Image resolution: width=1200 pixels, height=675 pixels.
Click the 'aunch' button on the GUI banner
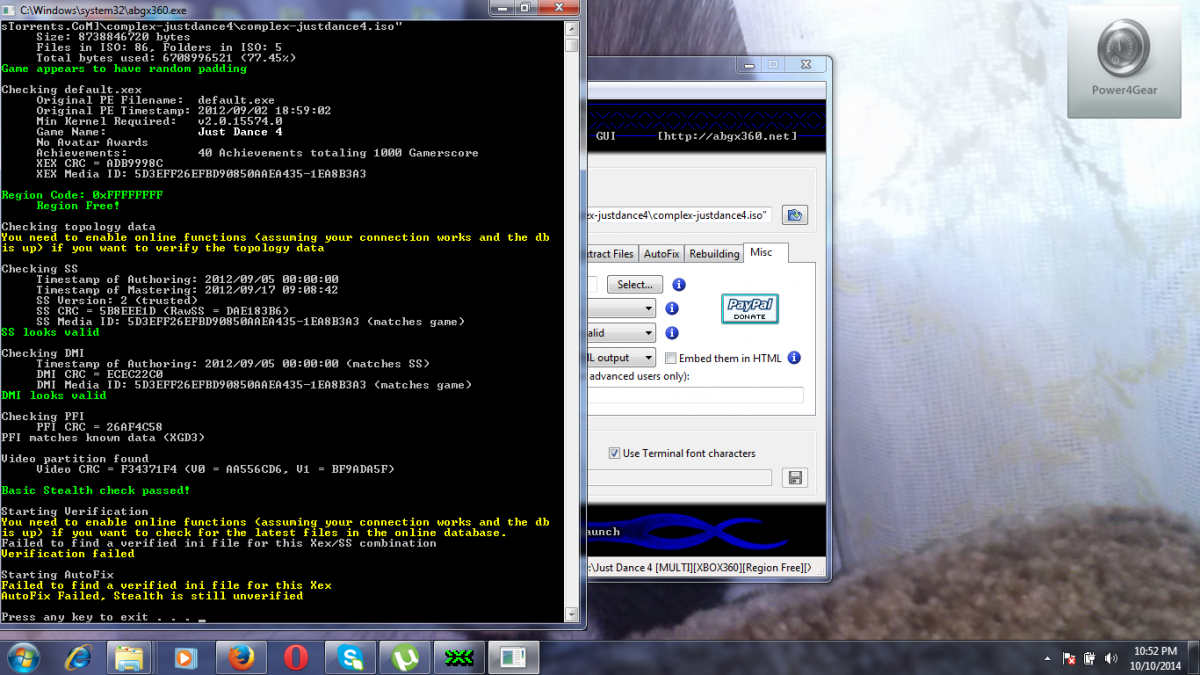pos(604,532)
